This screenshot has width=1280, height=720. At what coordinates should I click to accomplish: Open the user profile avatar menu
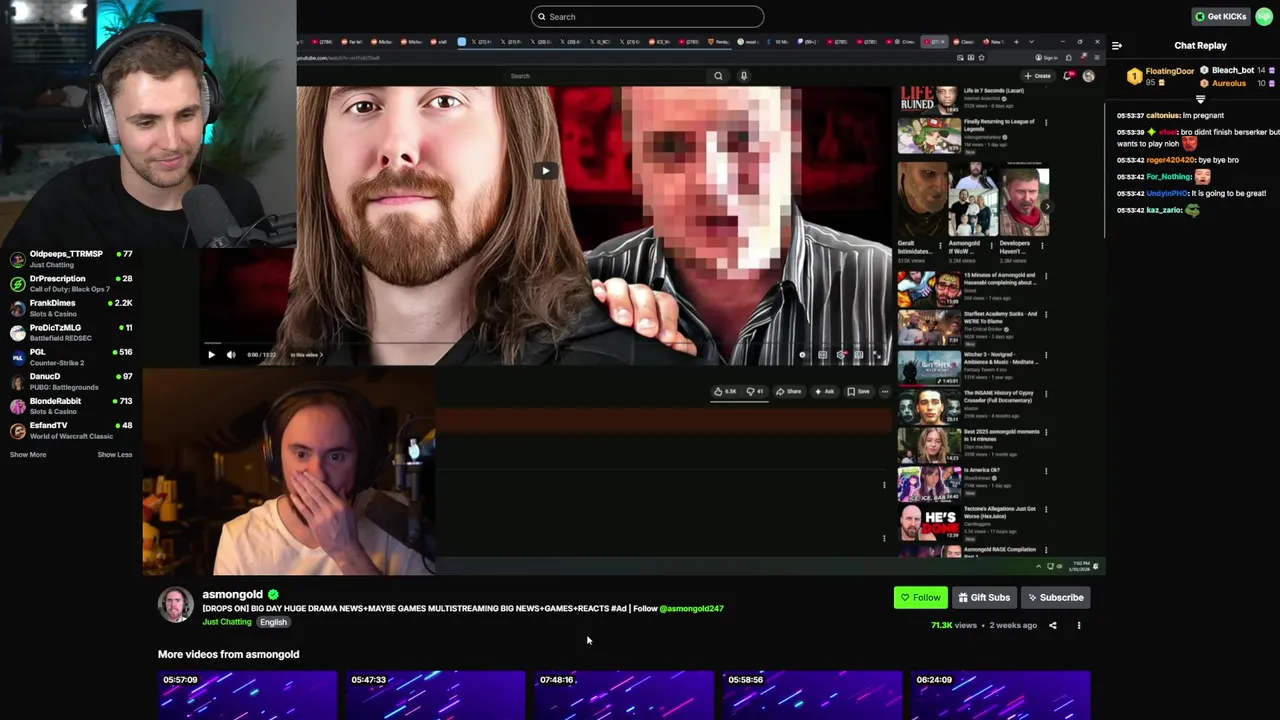pyautogui.click(x=1264, y=16)
